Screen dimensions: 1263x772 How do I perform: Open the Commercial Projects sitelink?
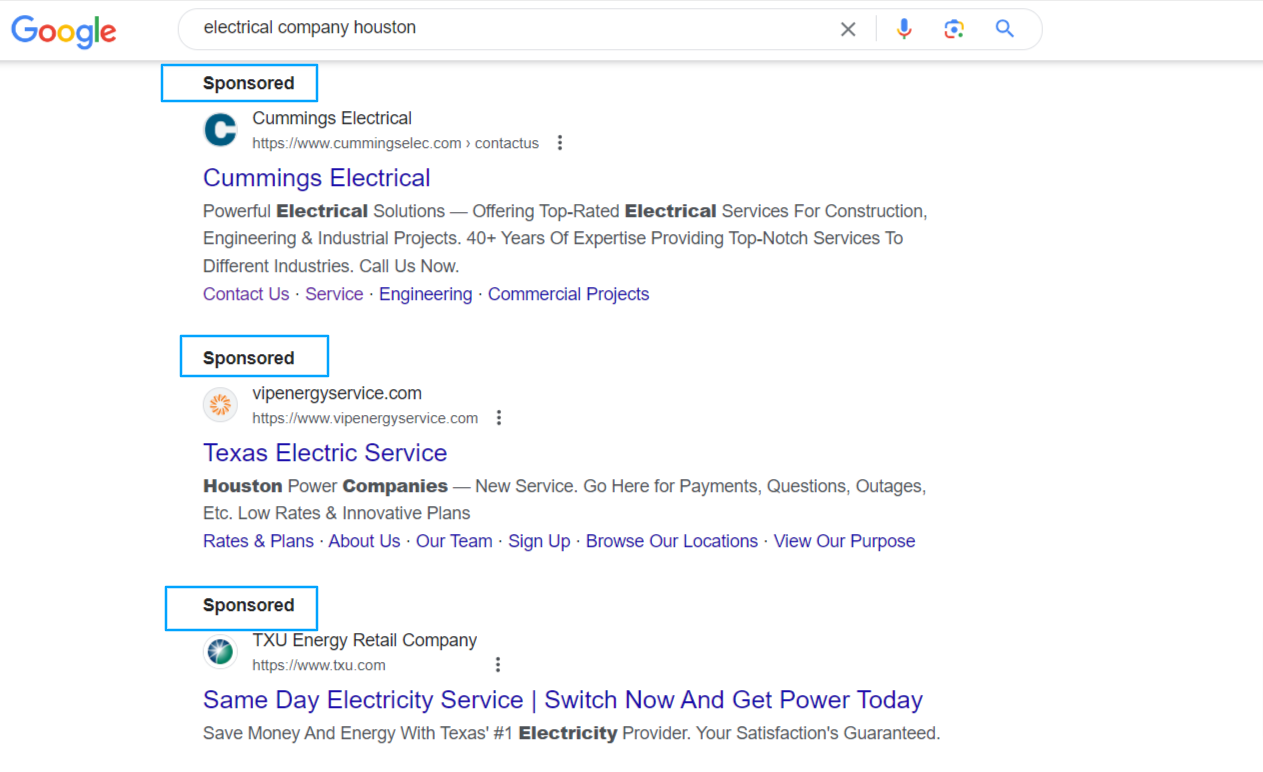(x=568, y=293)
